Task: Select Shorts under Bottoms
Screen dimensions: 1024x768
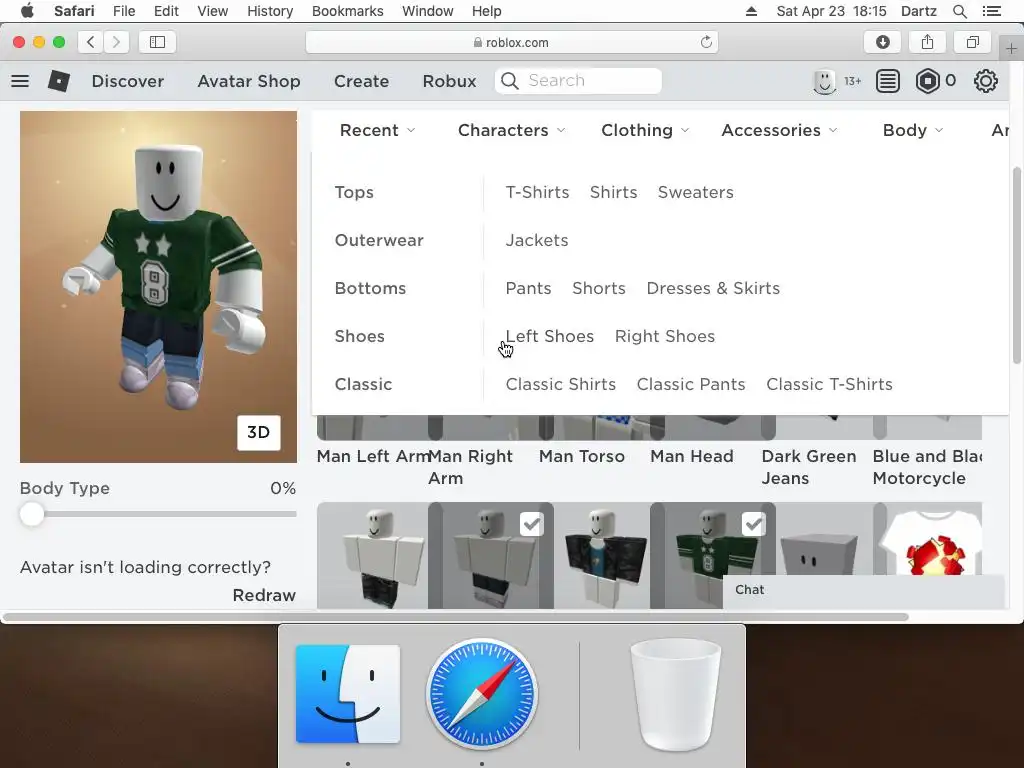Action: 599,289
